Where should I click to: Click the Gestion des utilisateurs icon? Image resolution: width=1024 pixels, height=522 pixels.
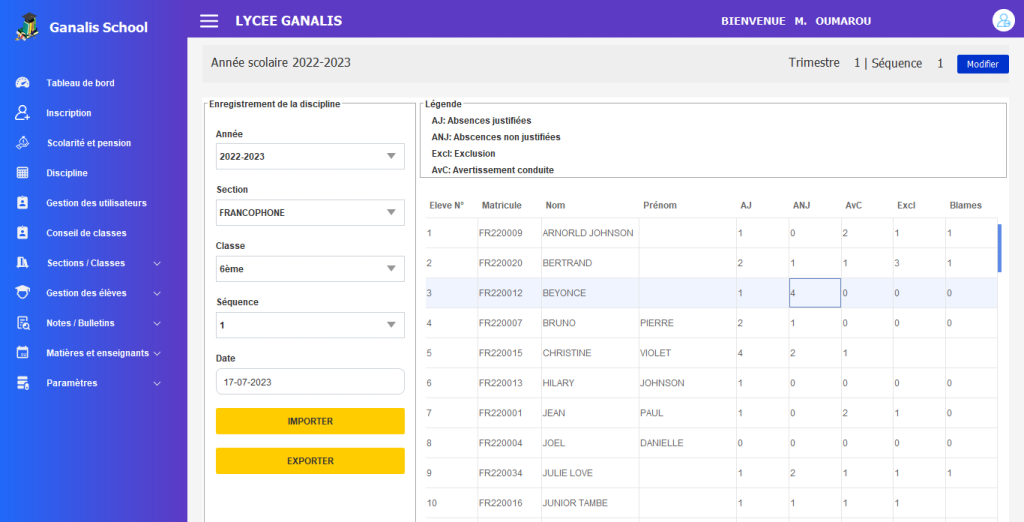[x=23, y=203]
